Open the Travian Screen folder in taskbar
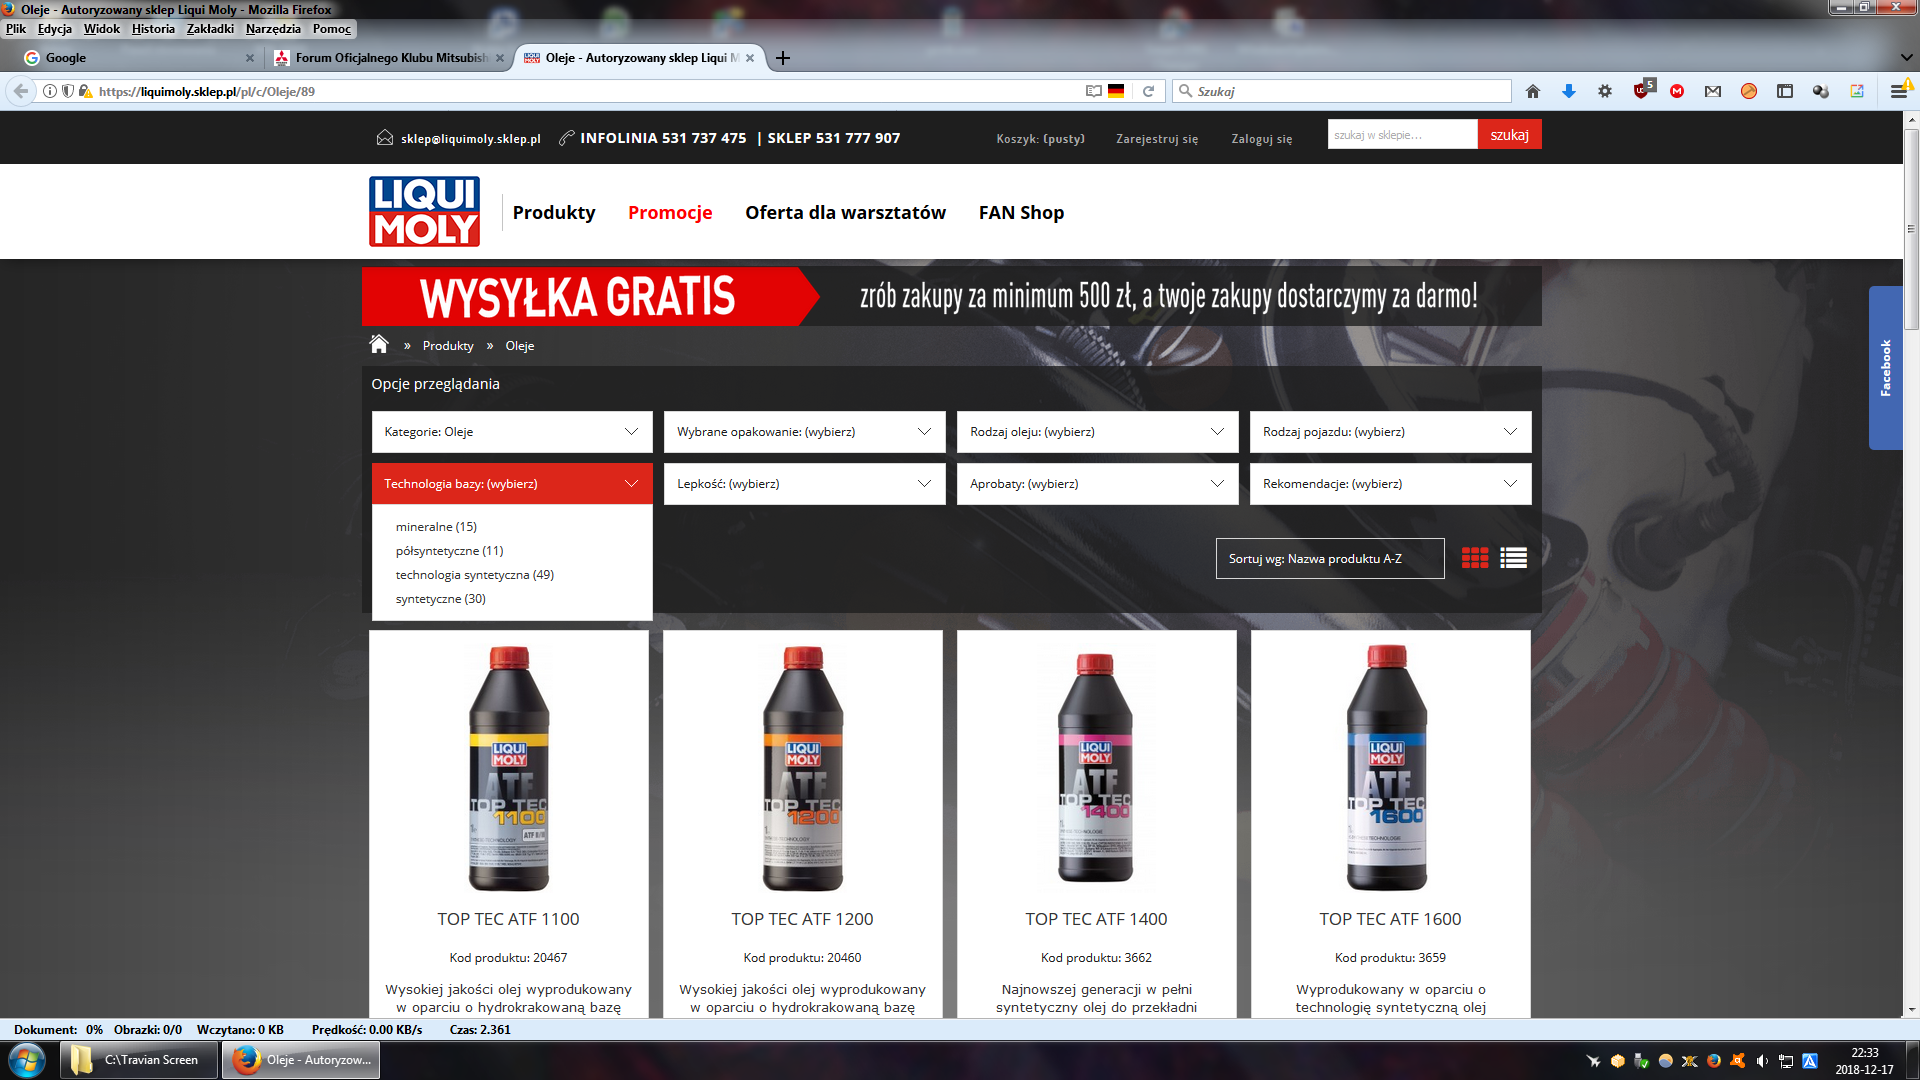1920x1080 pixels. point(139,1060)
